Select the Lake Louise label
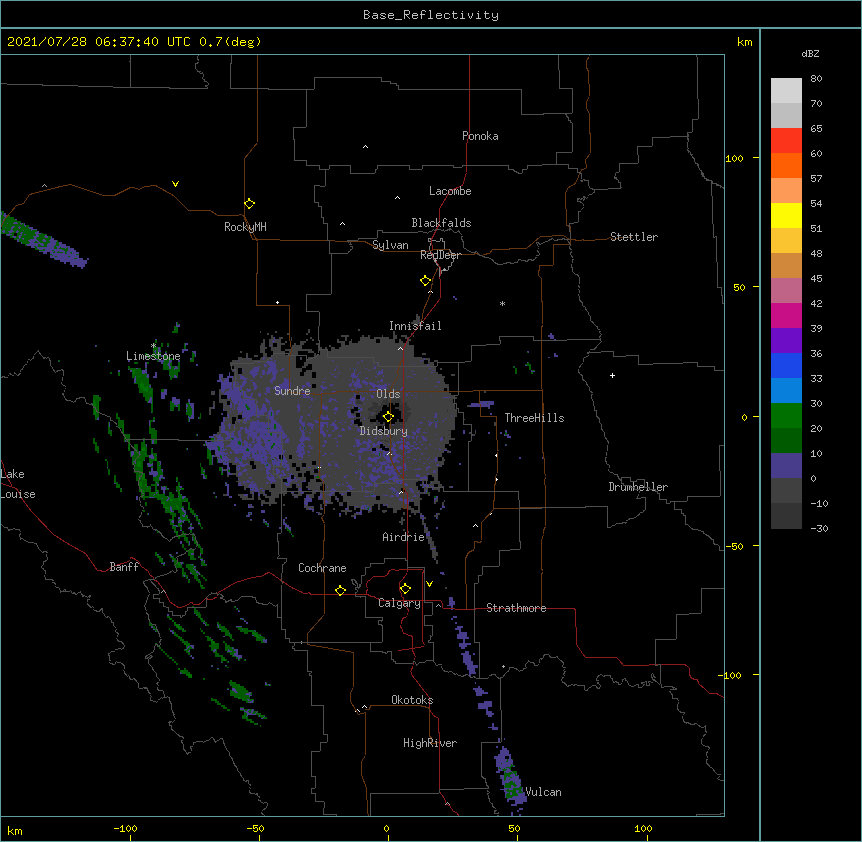 [18, 484]
